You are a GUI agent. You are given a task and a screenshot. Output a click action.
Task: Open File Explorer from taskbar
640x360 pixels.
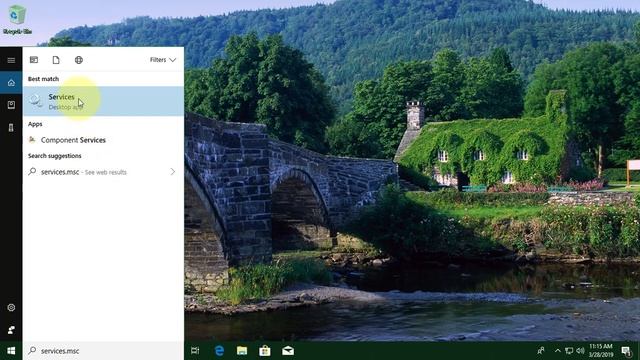(242, 351)
